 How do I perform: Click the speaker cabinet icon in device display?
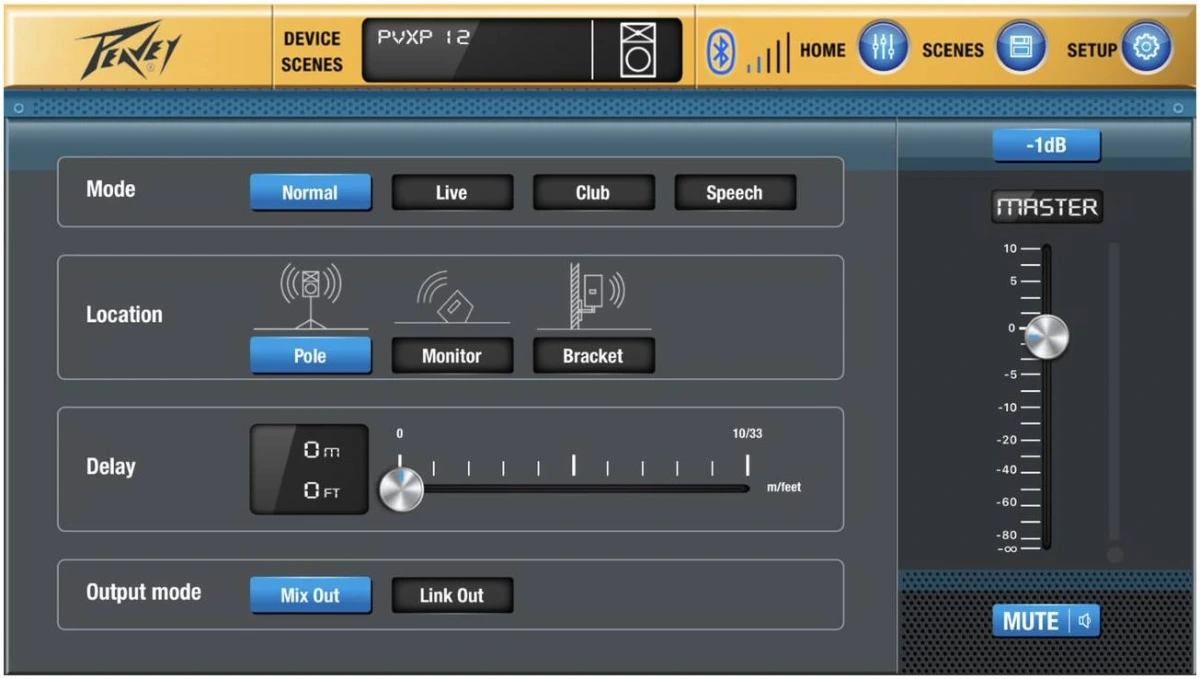pyautogui.click(x=637, y=50)
